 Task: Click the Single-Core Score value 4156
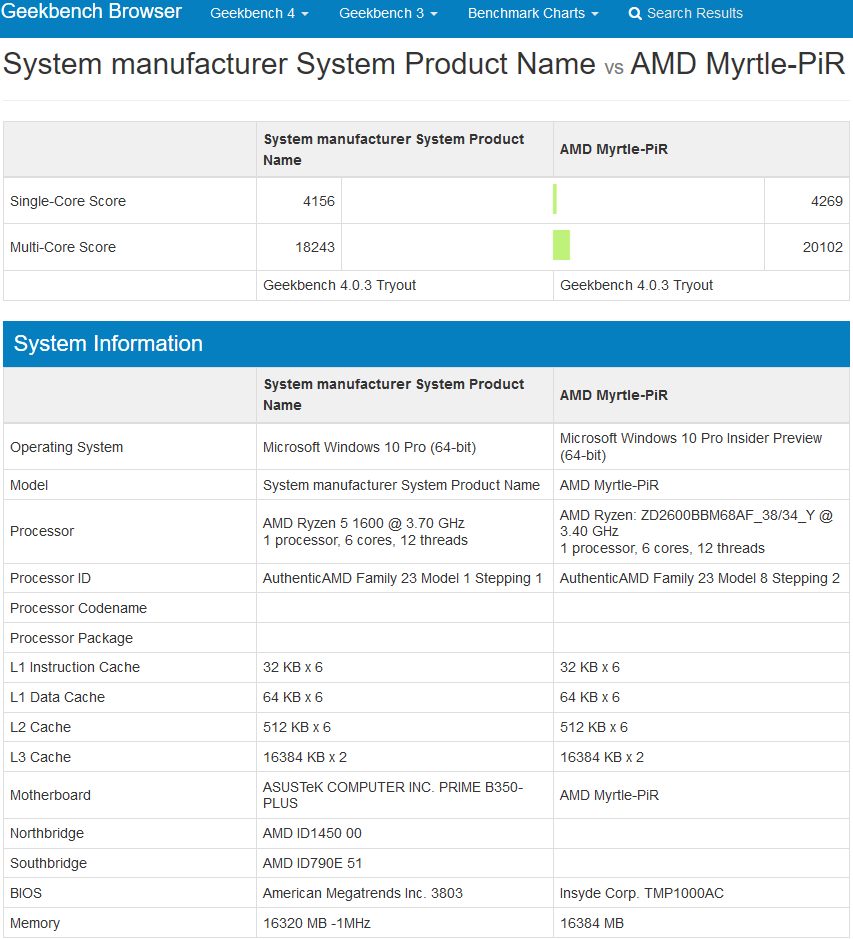[x=319, y=201]
